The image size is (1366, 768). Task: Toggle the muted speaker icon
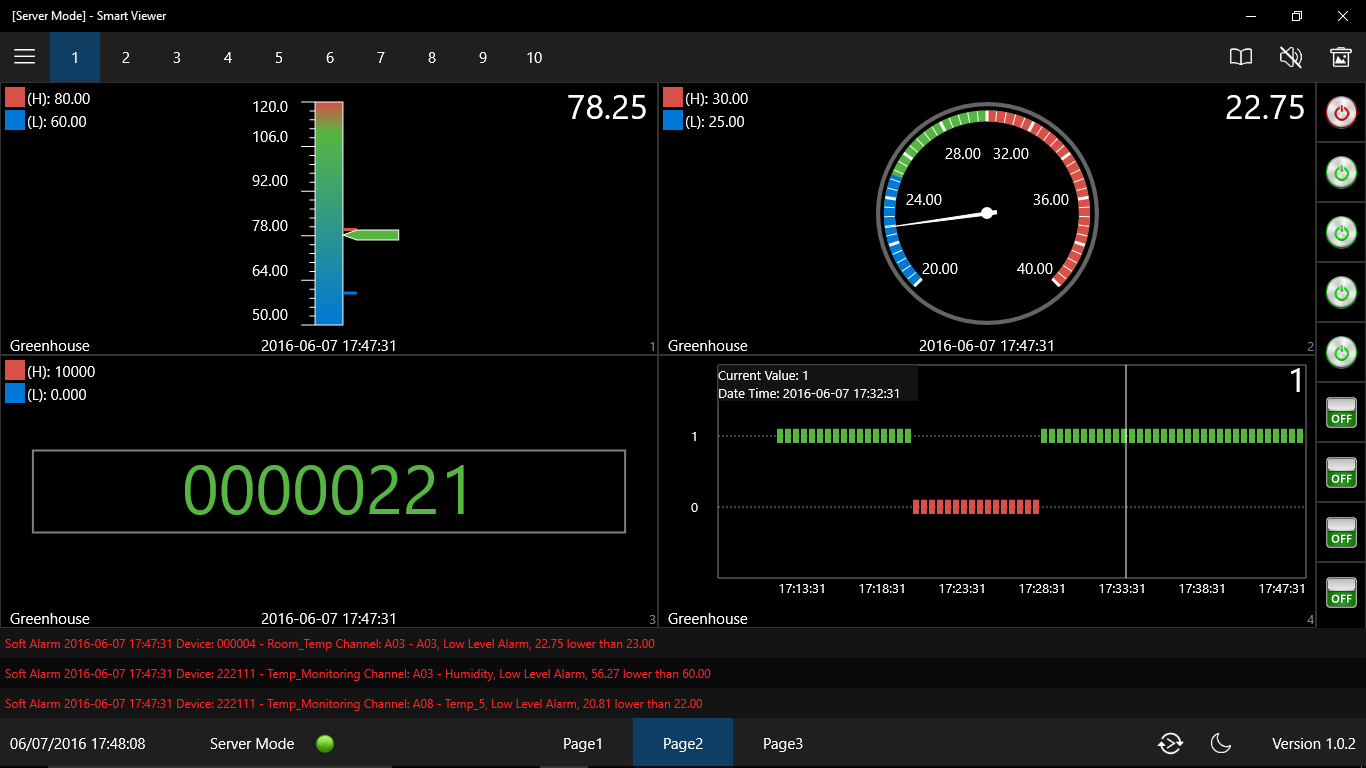1291,57
